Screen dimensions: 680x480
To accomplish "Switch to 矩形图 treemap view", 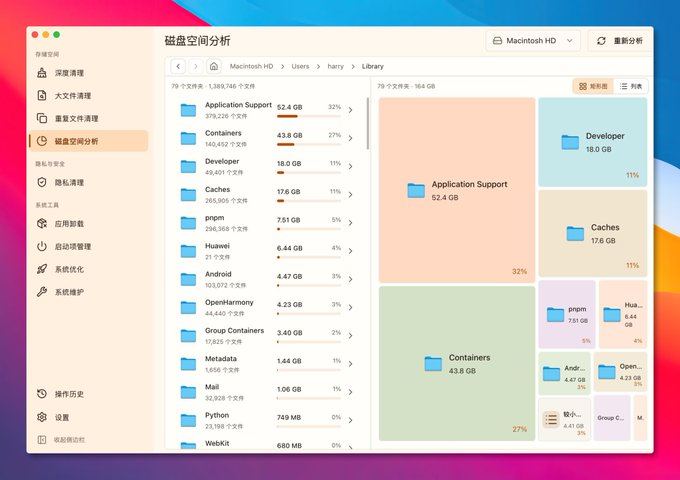I will pos(593,86).
